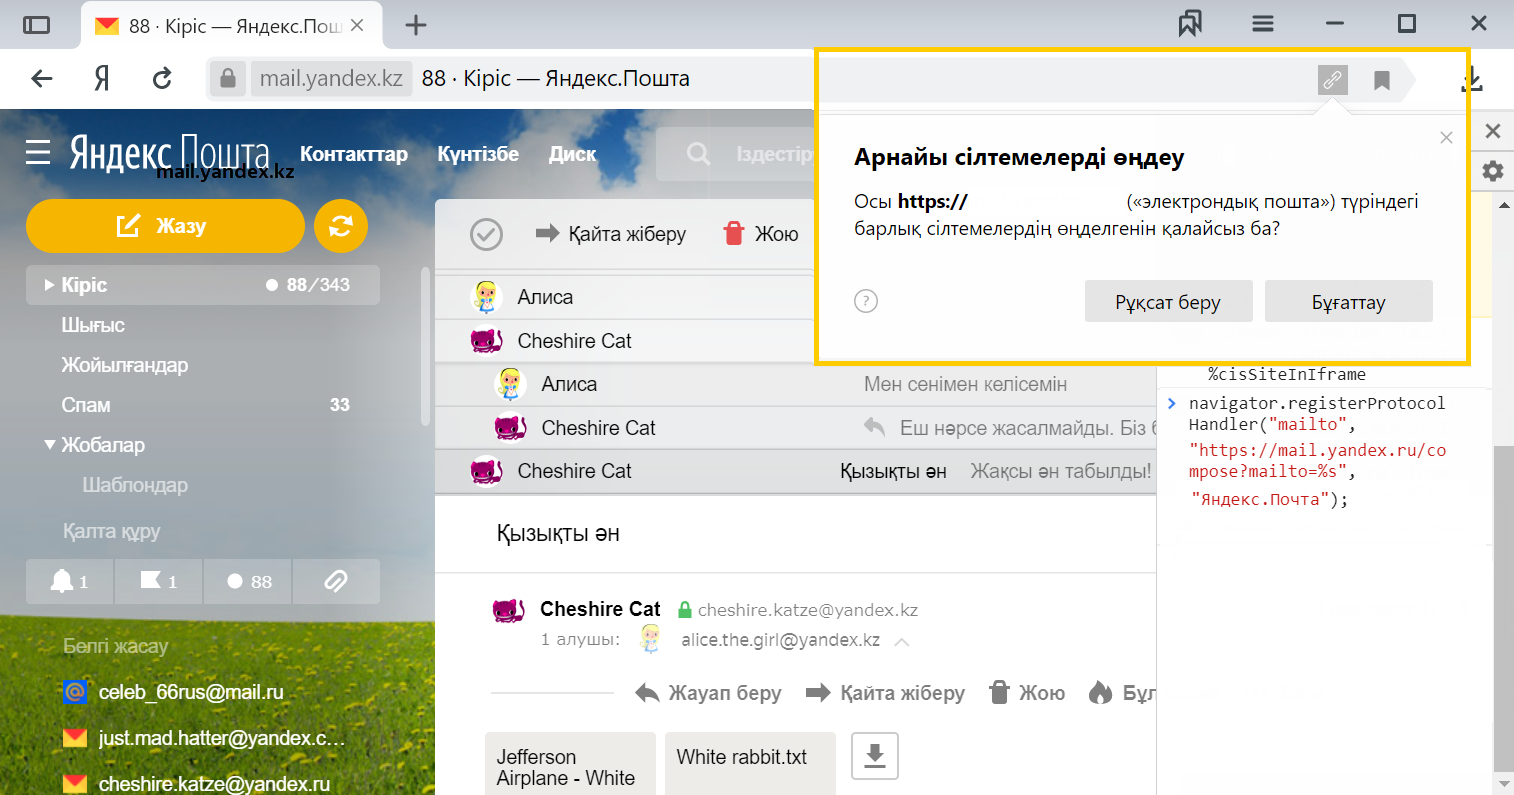Open the Шығыс folder

click(93, 325)
